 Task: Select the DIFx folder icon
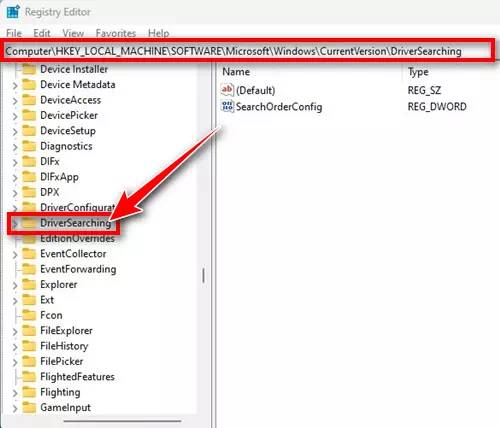(29, 161)
